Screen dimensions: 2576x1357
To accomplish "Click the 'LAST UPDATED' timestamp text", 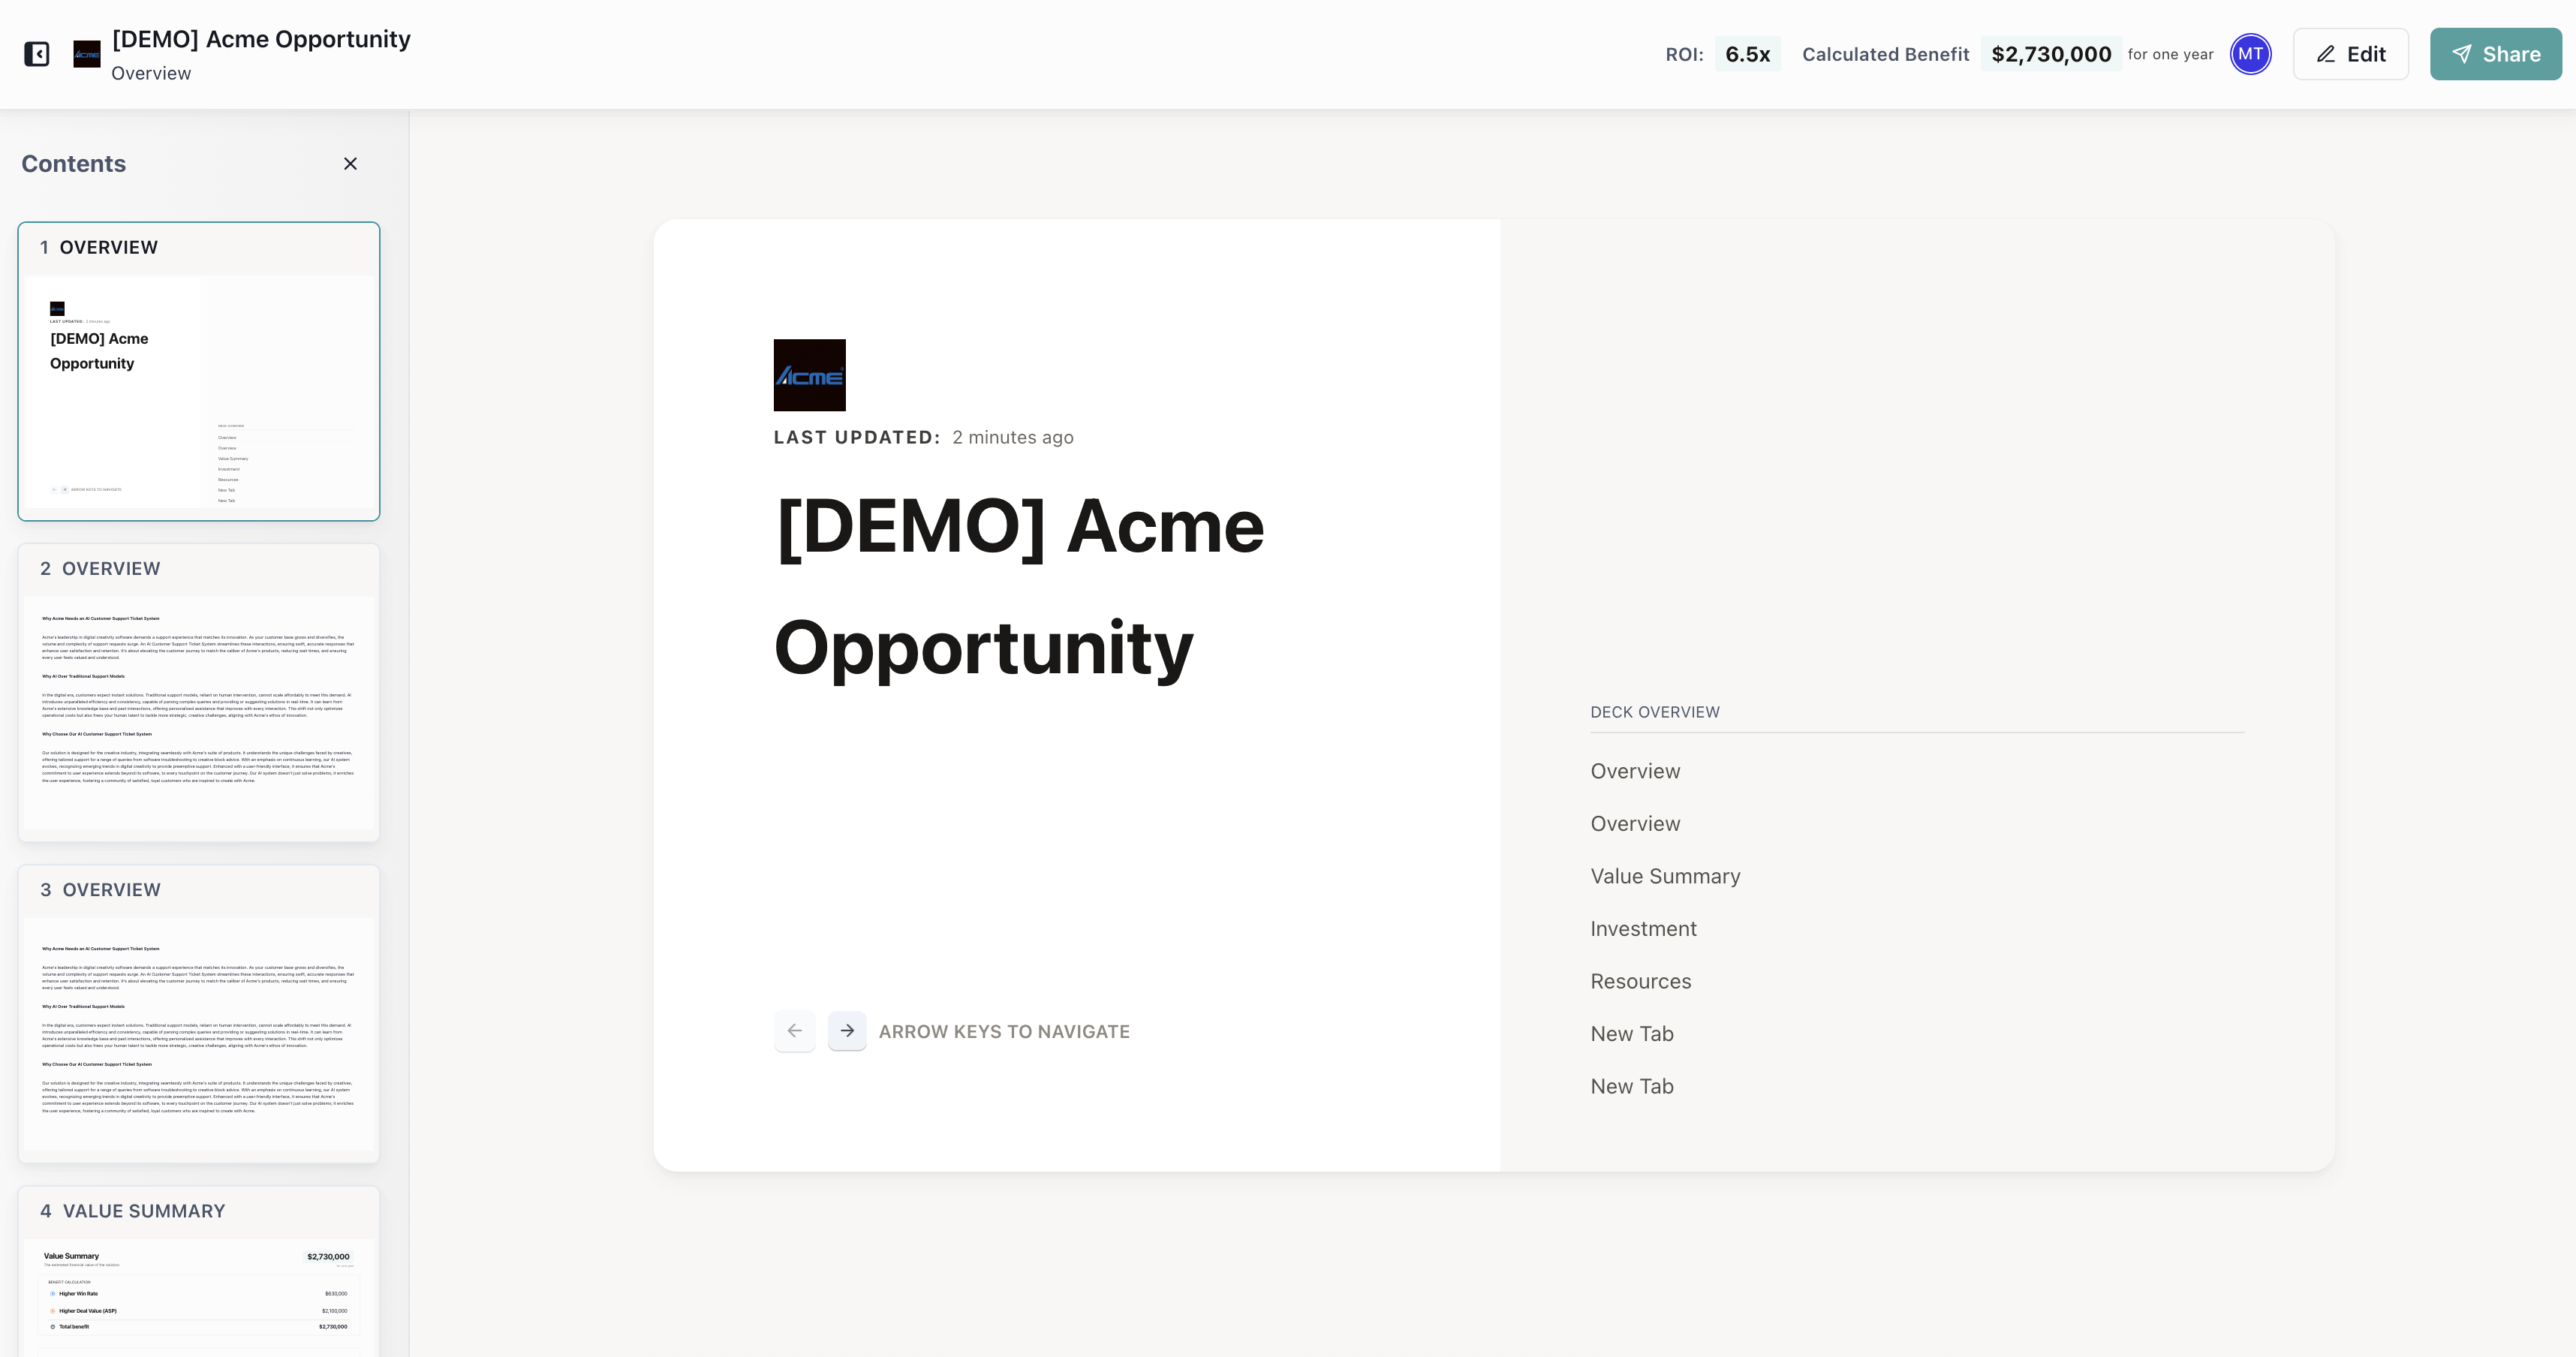I will coord(923,437).
